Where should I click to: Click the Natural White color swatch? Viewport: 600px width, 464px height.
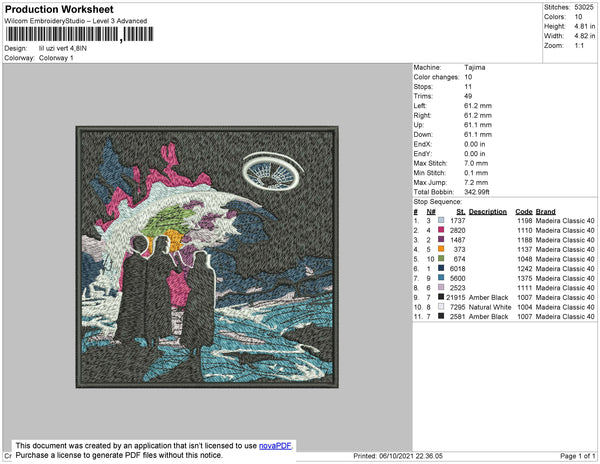441,306
